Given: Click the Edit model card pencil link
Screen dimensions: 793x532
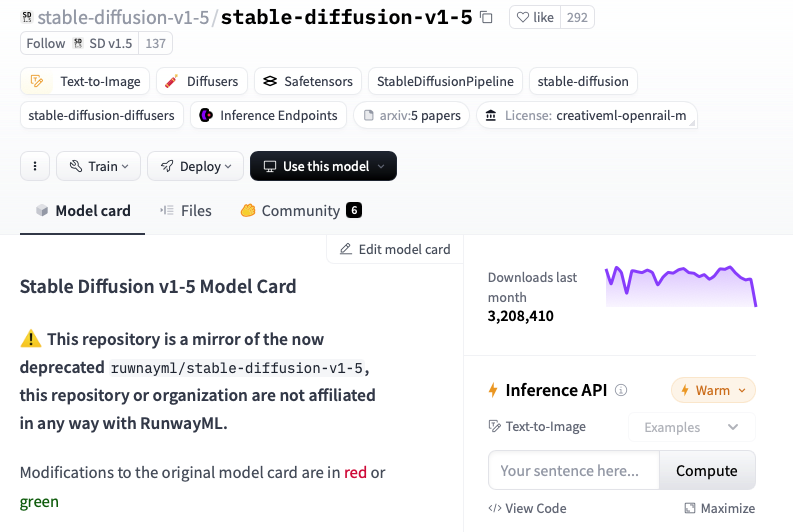Looking at the screenshot, I should (x=395, y=249).
